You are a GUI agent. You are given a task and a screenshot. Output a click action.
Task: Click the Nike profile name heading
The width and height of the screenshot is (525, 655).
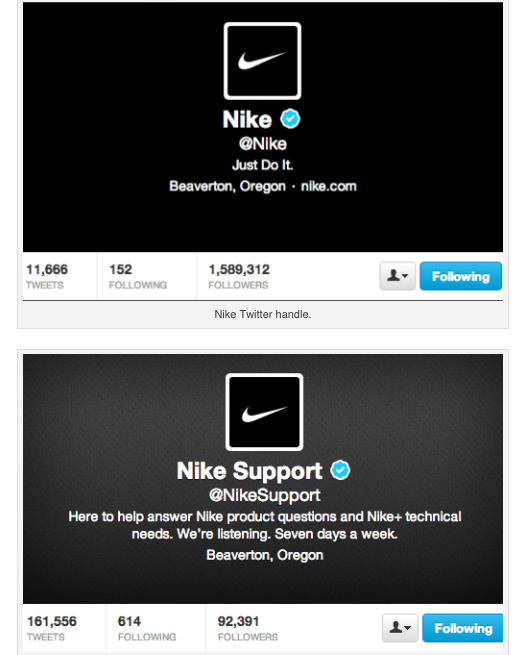[x=247, y=119]
